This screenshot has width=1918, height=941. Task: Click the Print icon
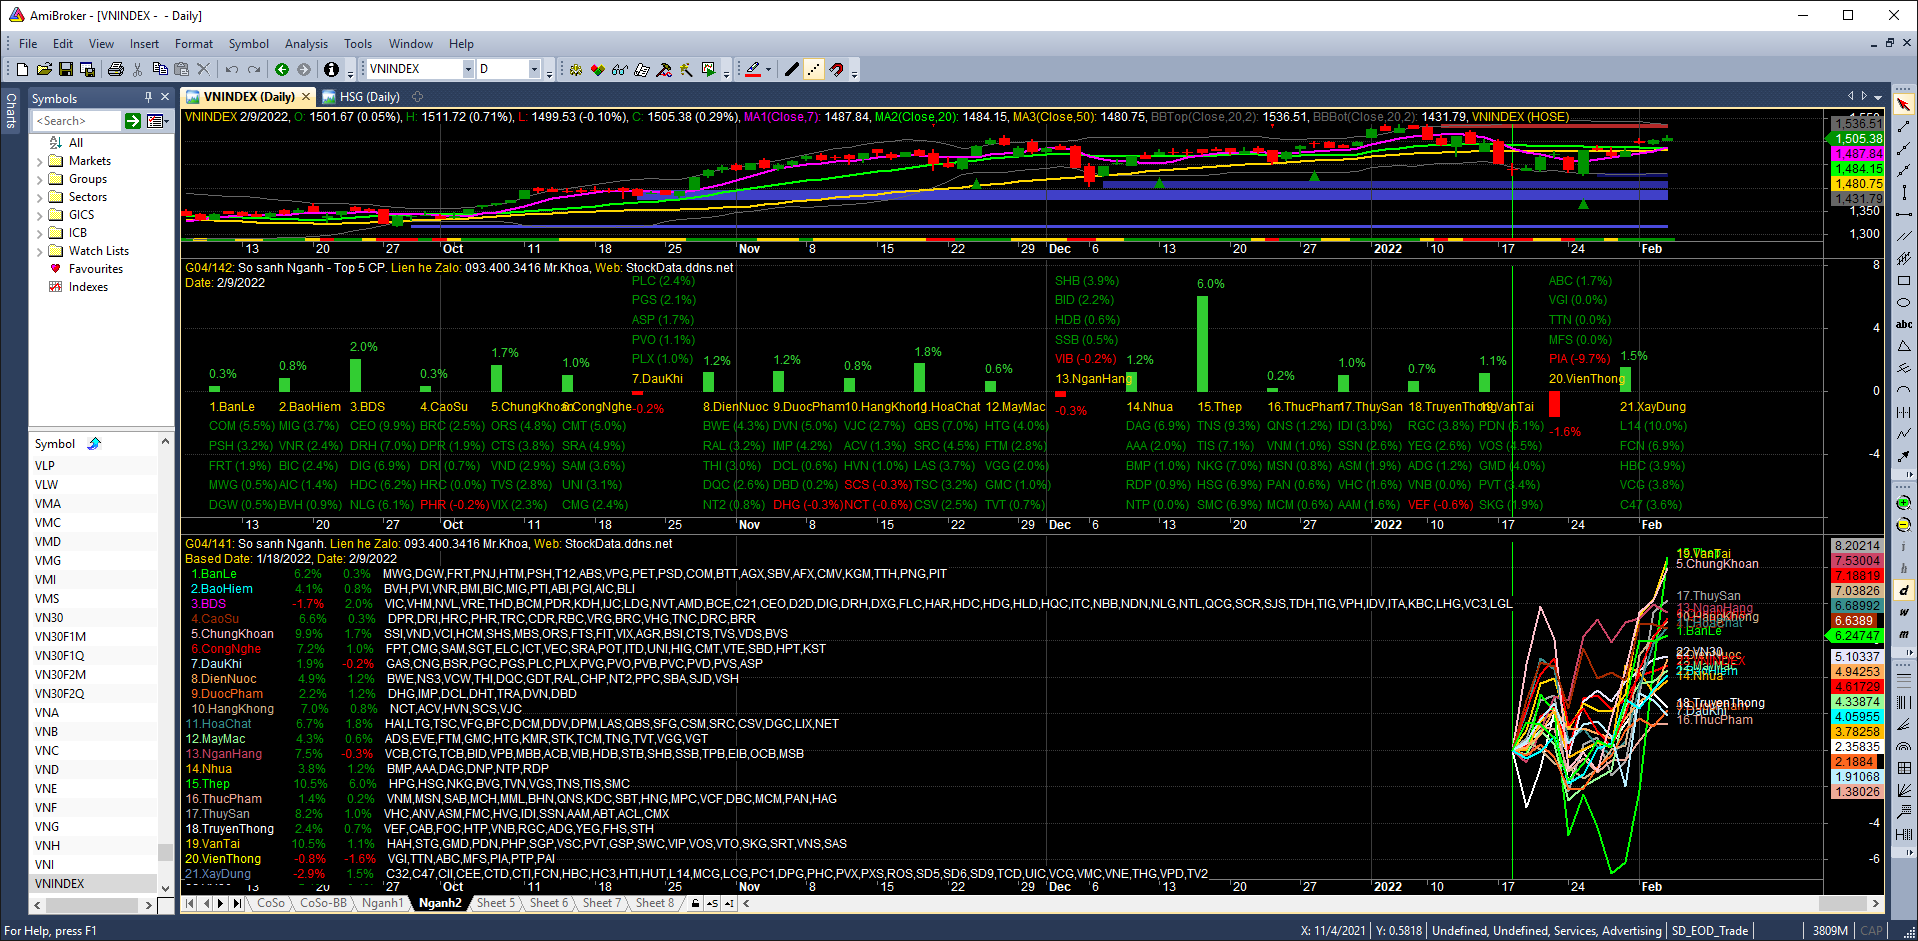pos(115,69)
